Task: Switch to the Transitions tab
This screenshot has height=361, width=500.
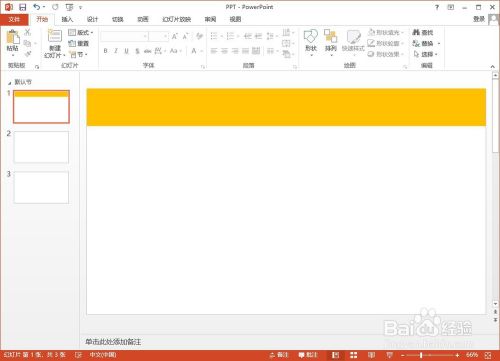Action: pyautogui.click(x=117, y=19)
